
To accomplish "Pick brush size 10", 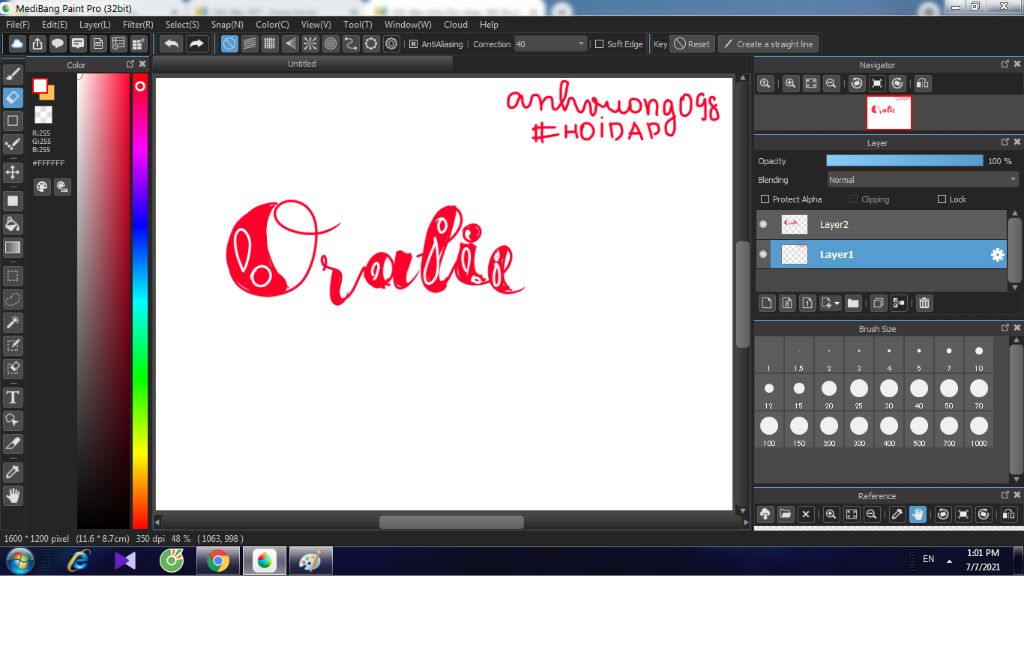I will (x=978, y=356).
